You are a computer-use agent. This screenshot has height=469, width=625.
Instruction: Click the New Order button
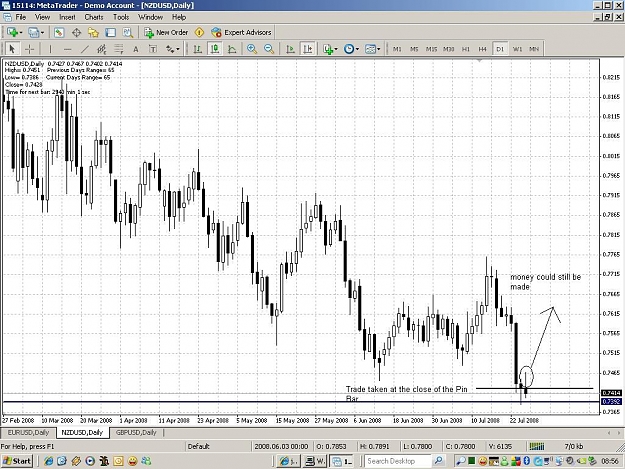click(x=166, y=32)
